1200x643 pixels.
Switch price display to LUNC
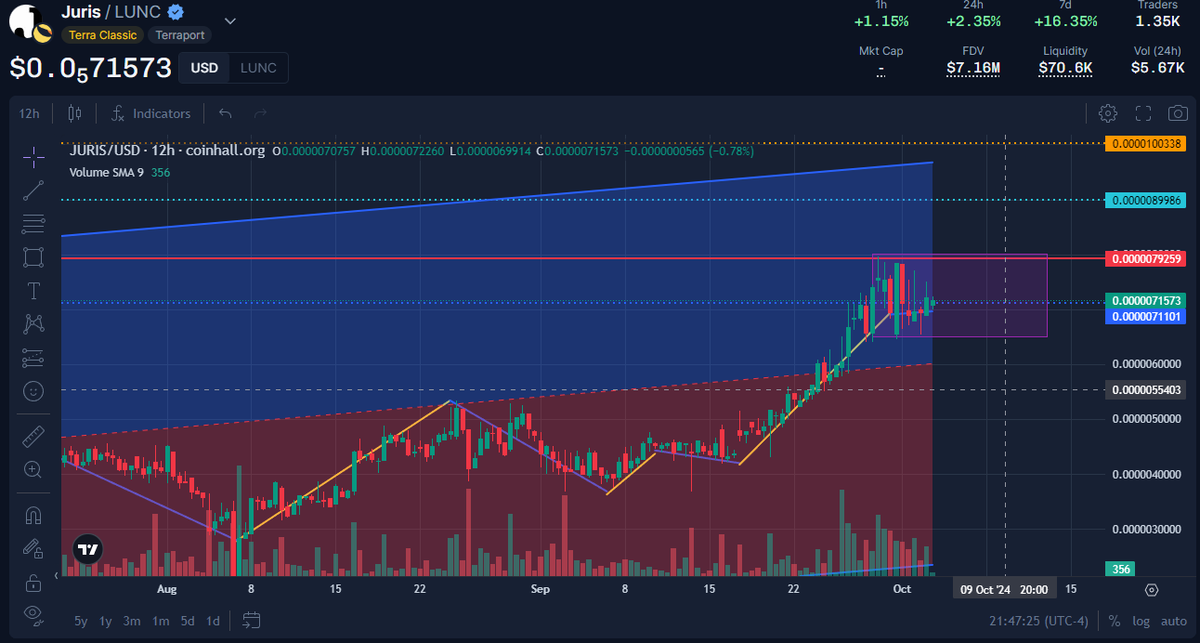click(x=258, y=68)
